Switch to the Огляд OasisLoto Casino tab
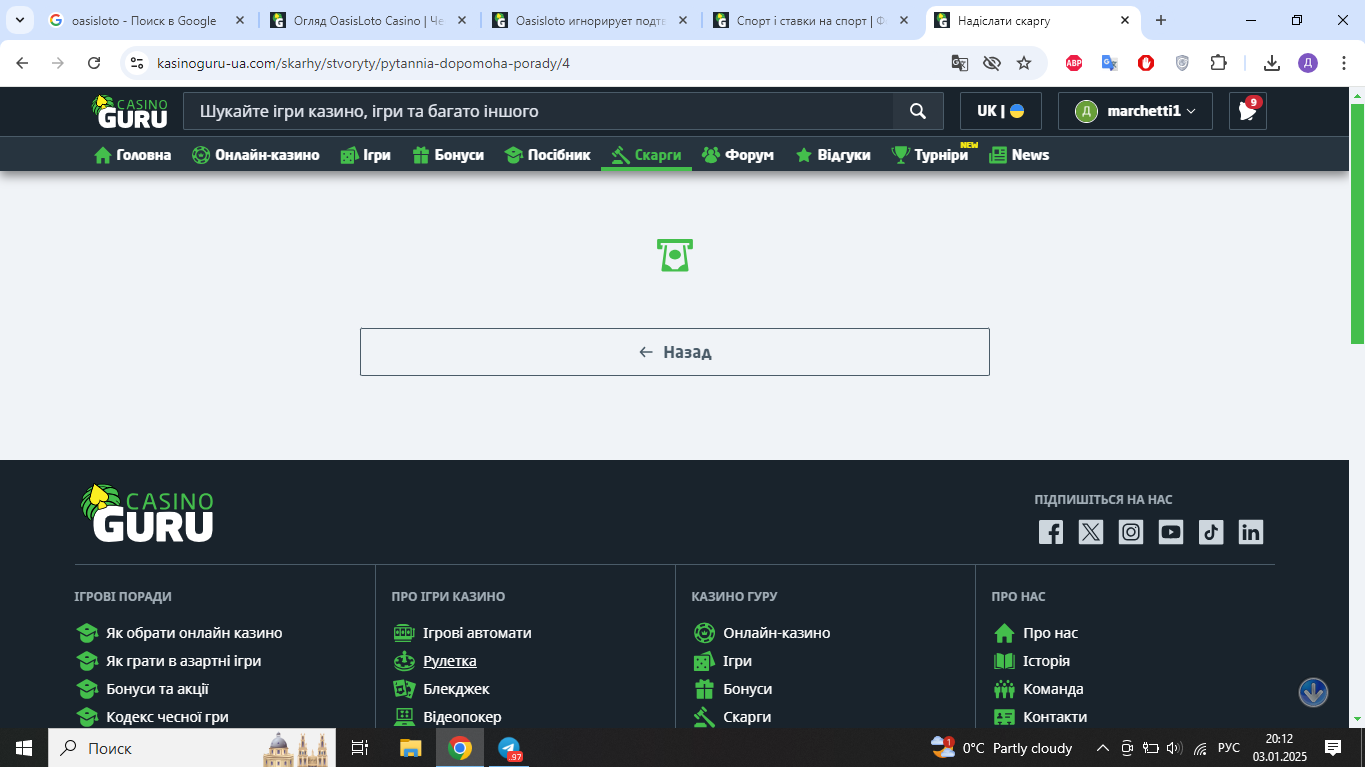 368,20
